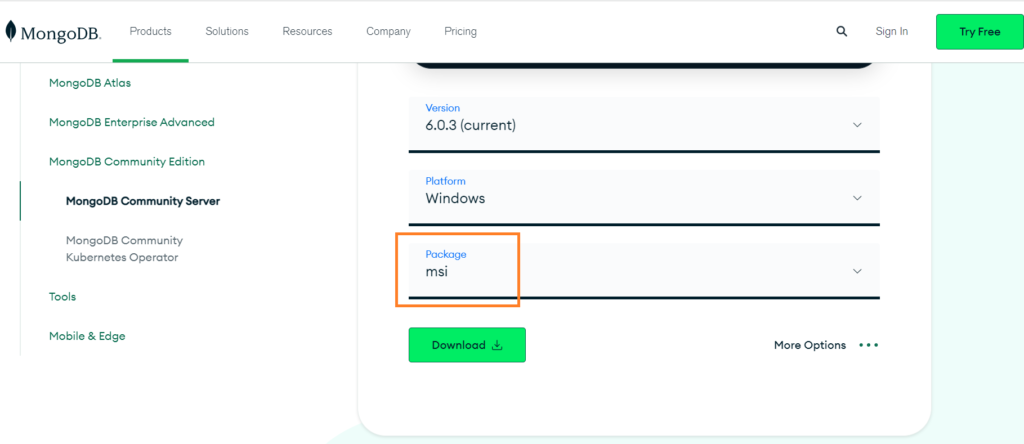Screen dimensions: 1024x444
Task: Click the Sign In link
Action: coord(891,31)
